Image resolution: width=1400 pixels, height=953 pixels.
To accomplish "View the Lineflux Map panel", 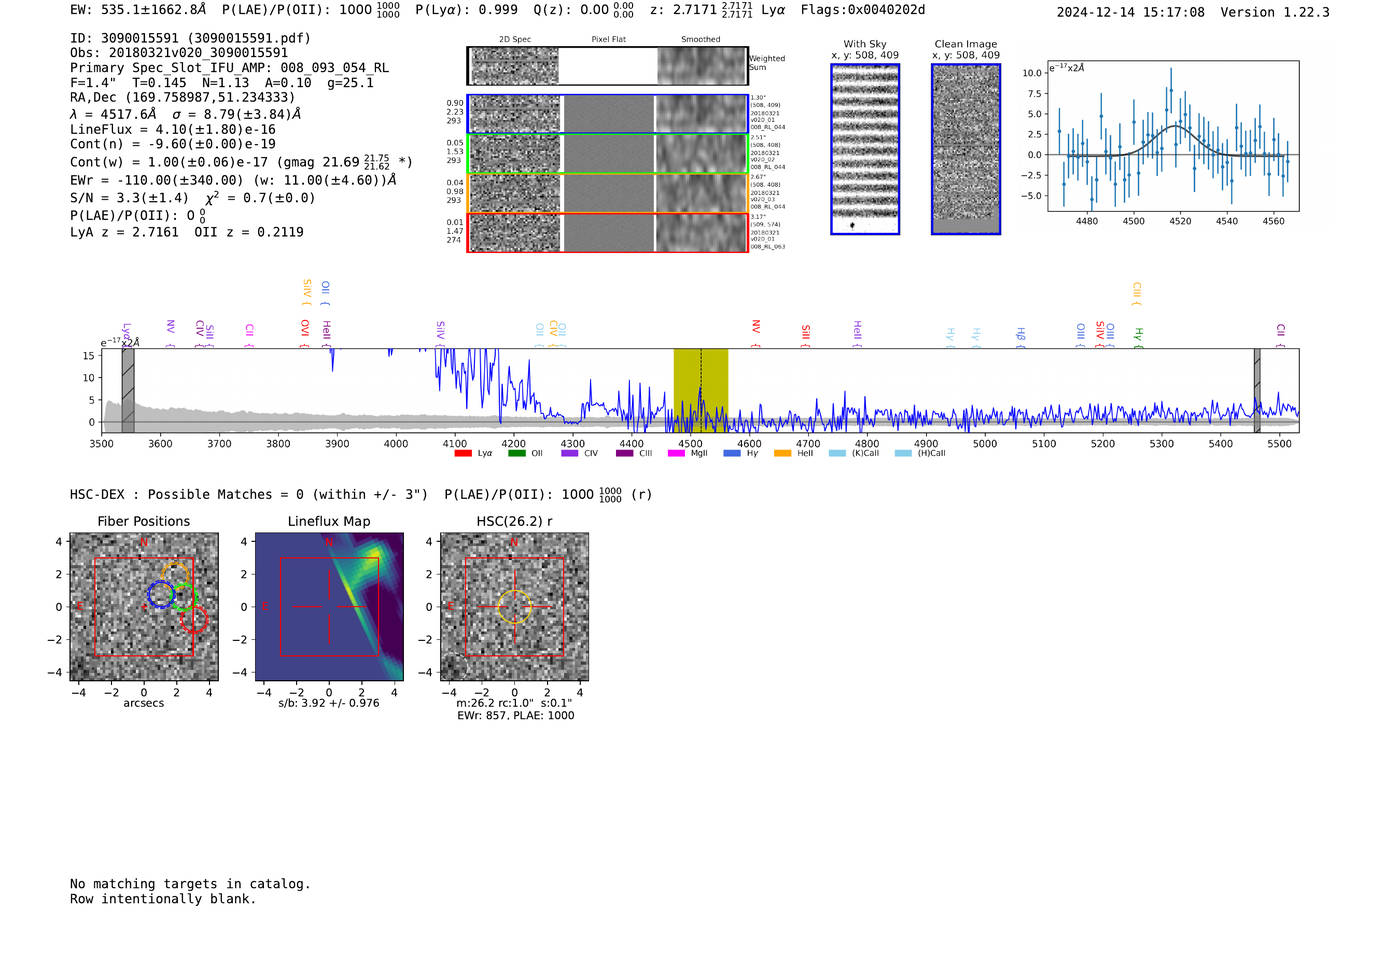I will click(329, 607).
